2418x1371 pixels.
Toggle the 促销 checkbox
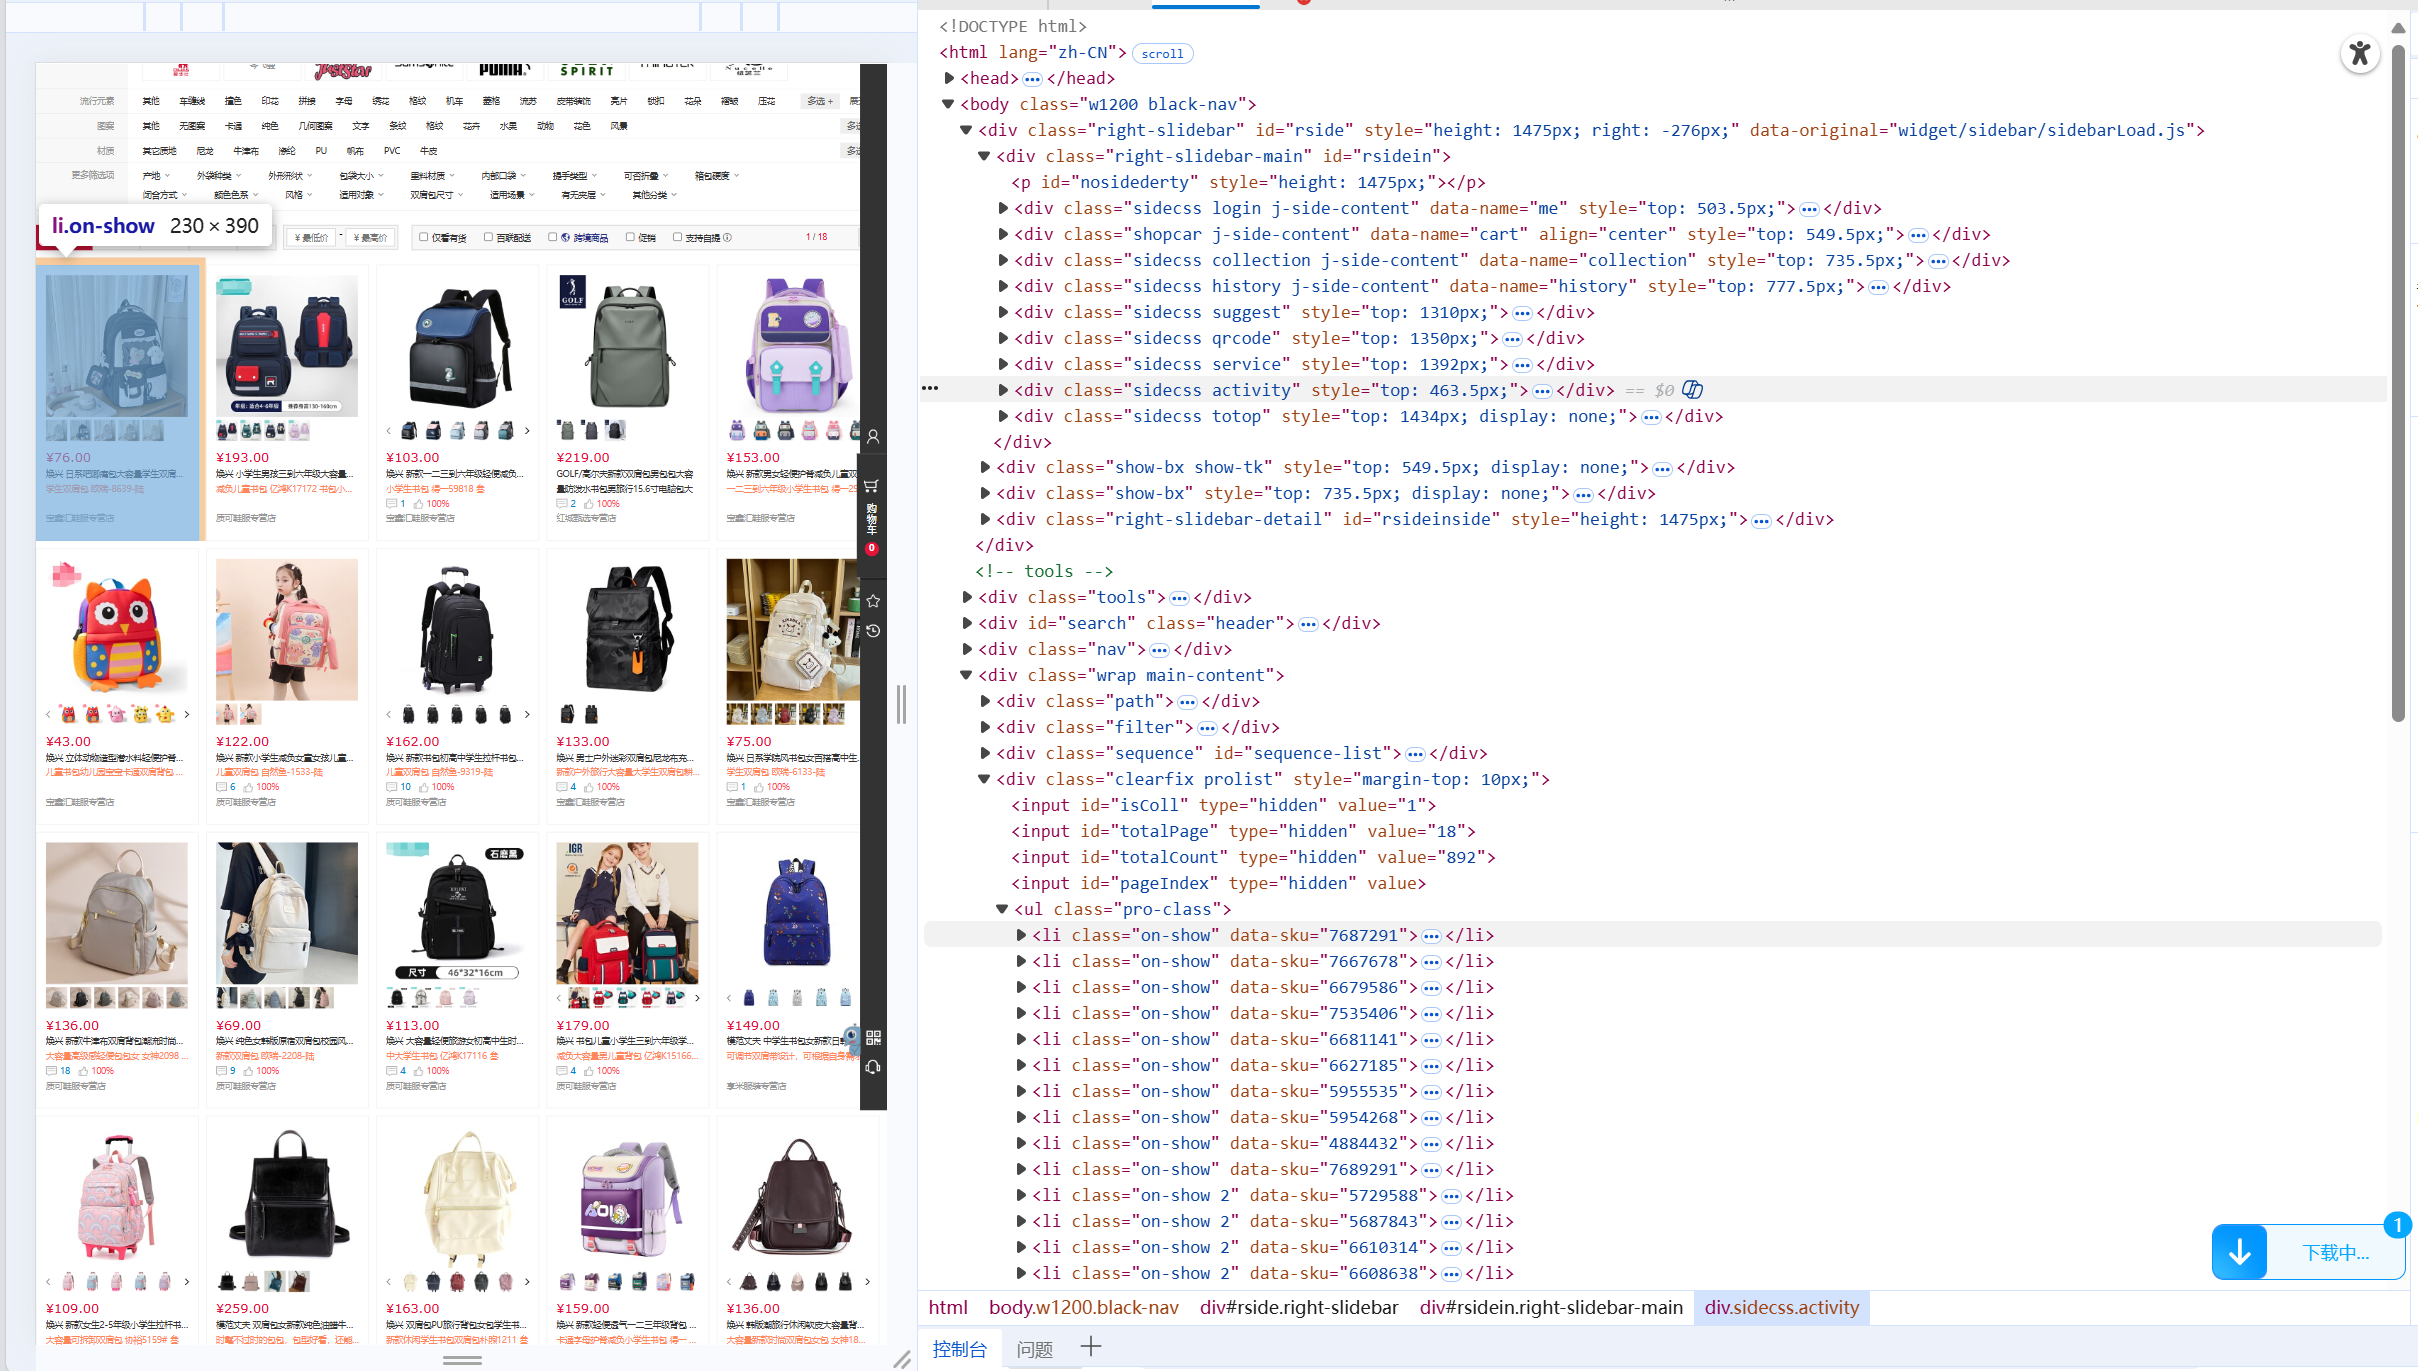tap(630, 237)
